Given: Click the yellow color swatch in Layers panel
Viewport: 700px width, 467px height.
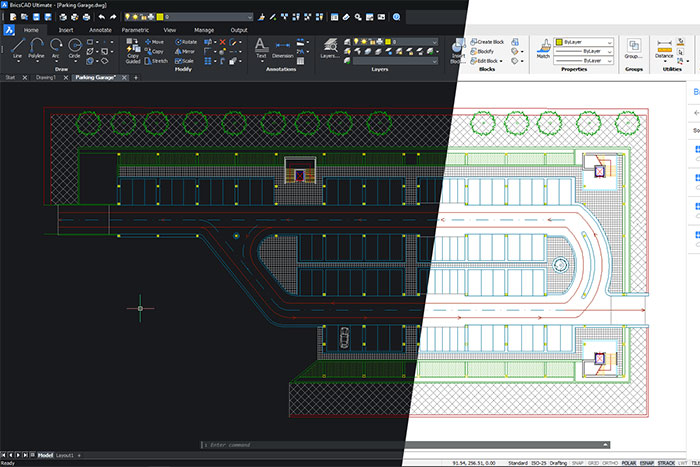Looking at the screenshot, I should pyautogui.click(x=388, y=42).
